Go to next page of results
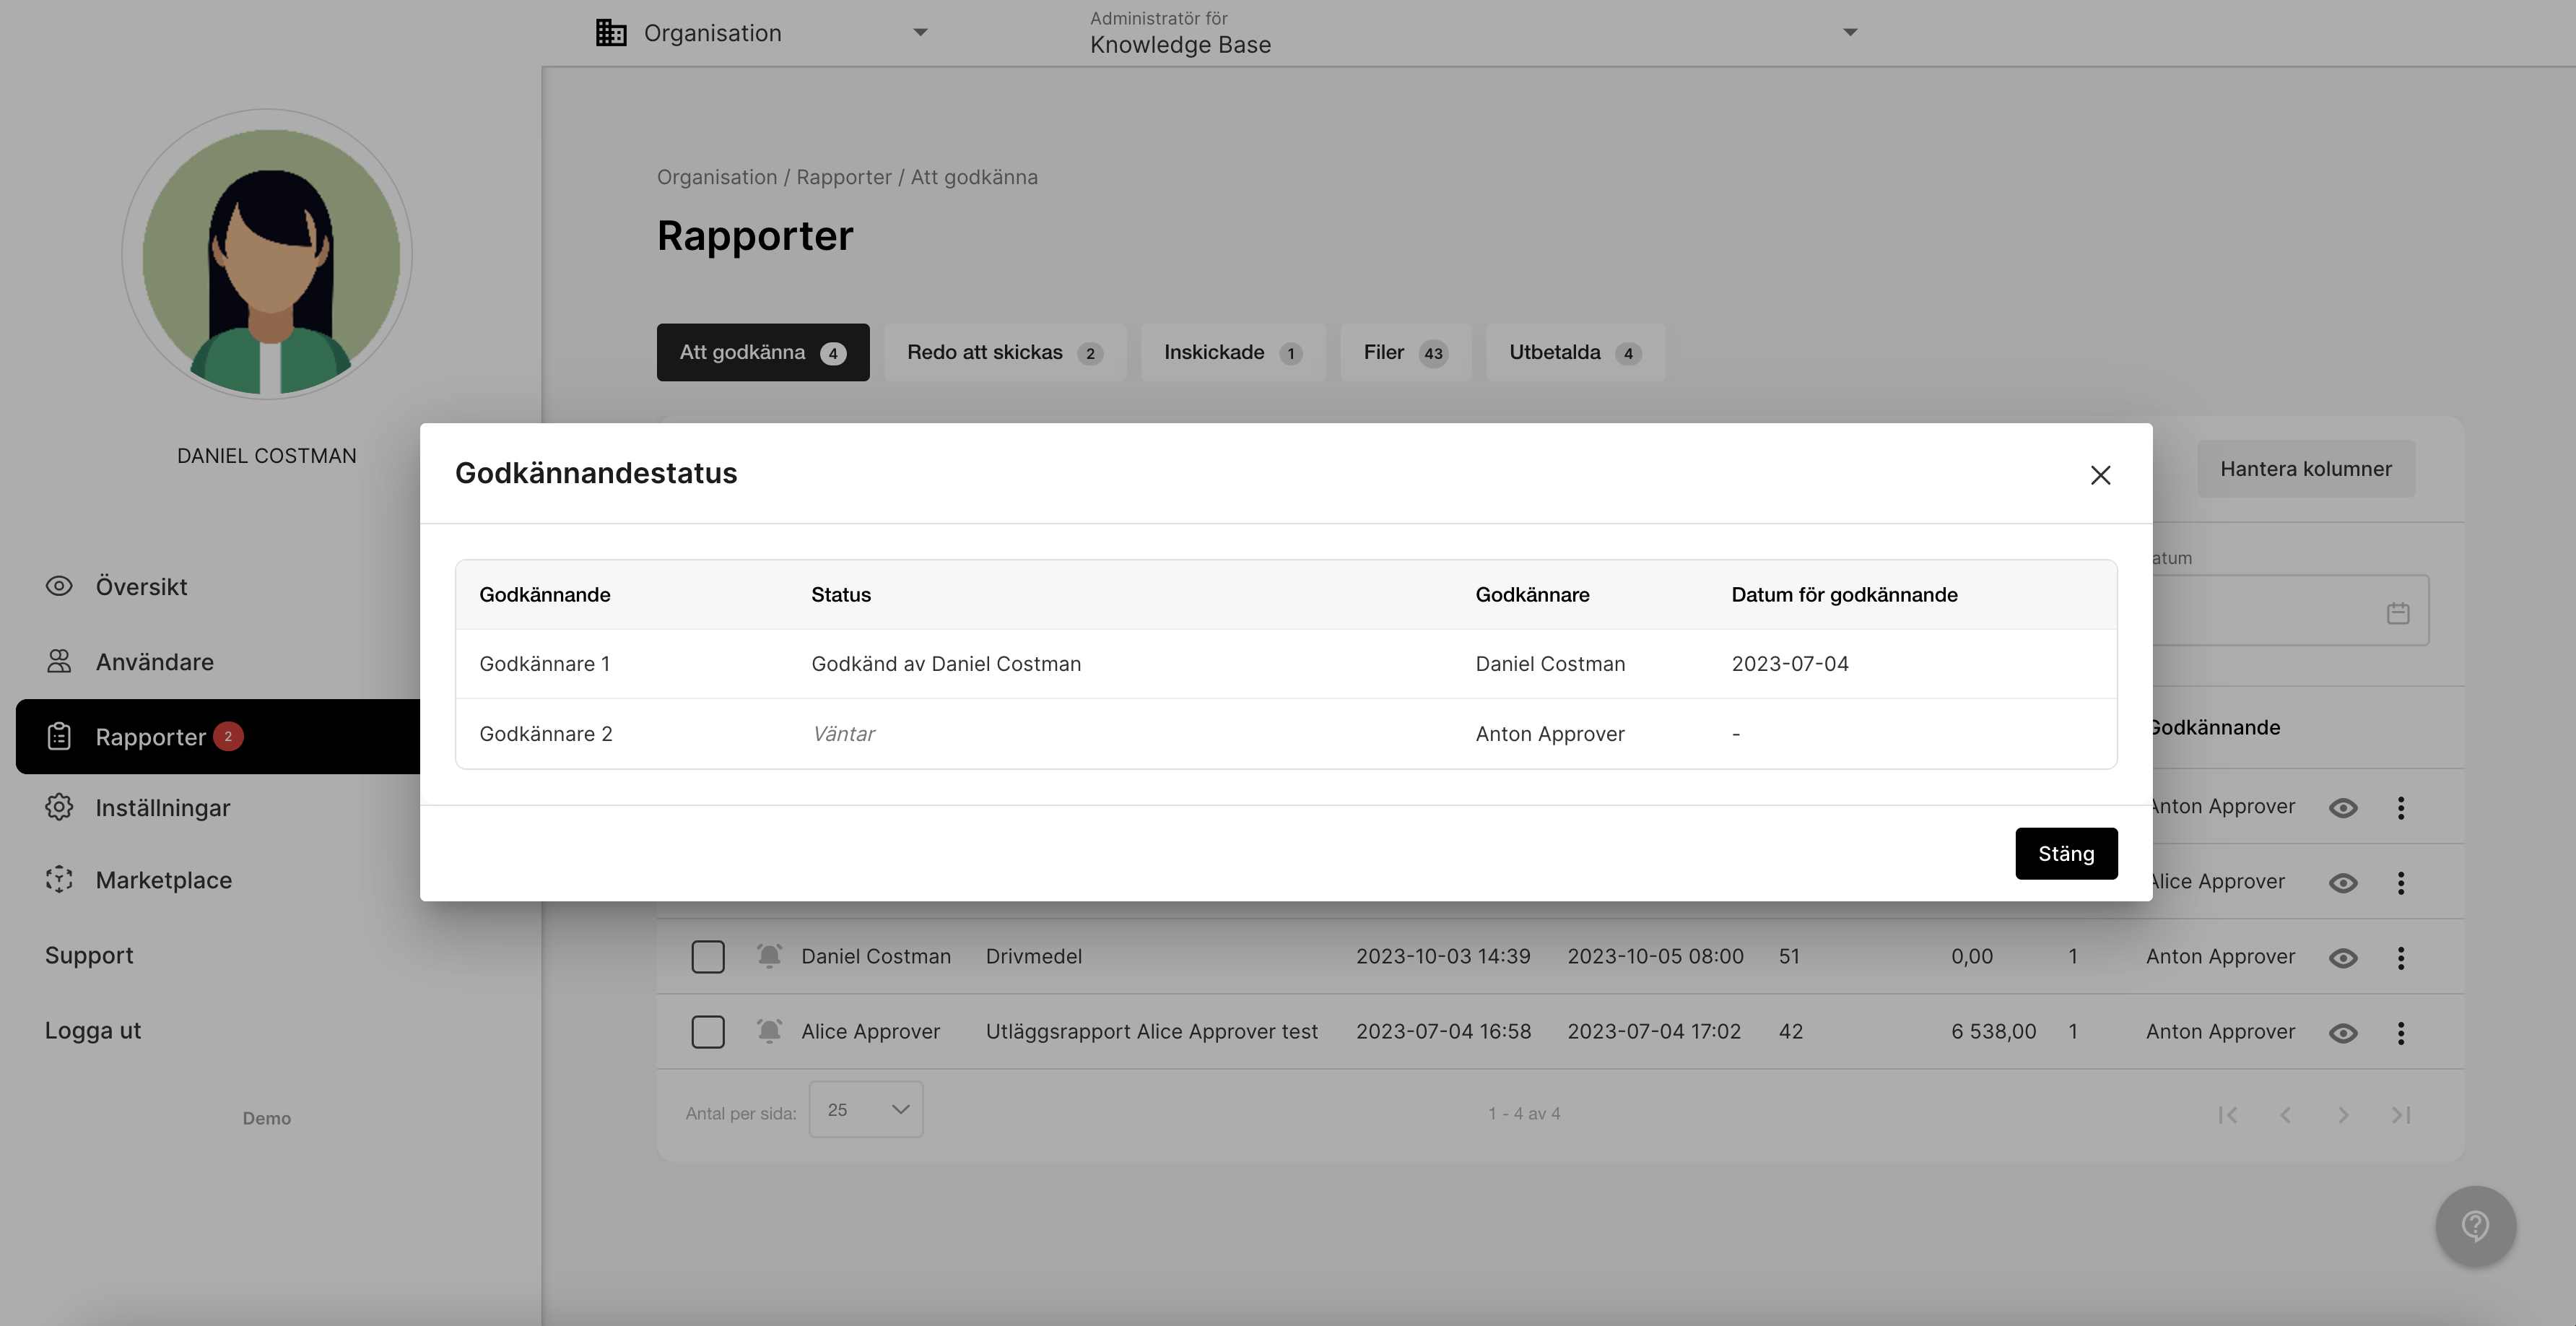 2343,1114
